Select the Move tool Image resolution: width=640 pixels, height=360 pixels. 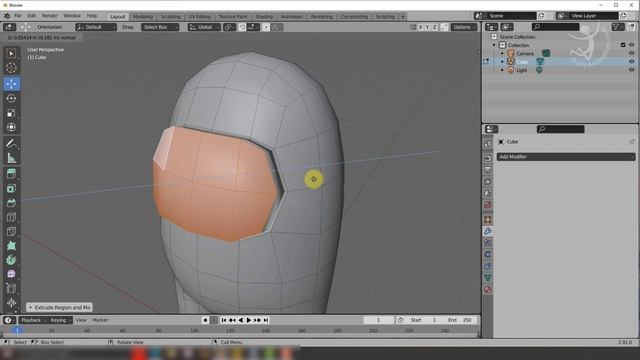pyautogui.click(x=11, y=84)
